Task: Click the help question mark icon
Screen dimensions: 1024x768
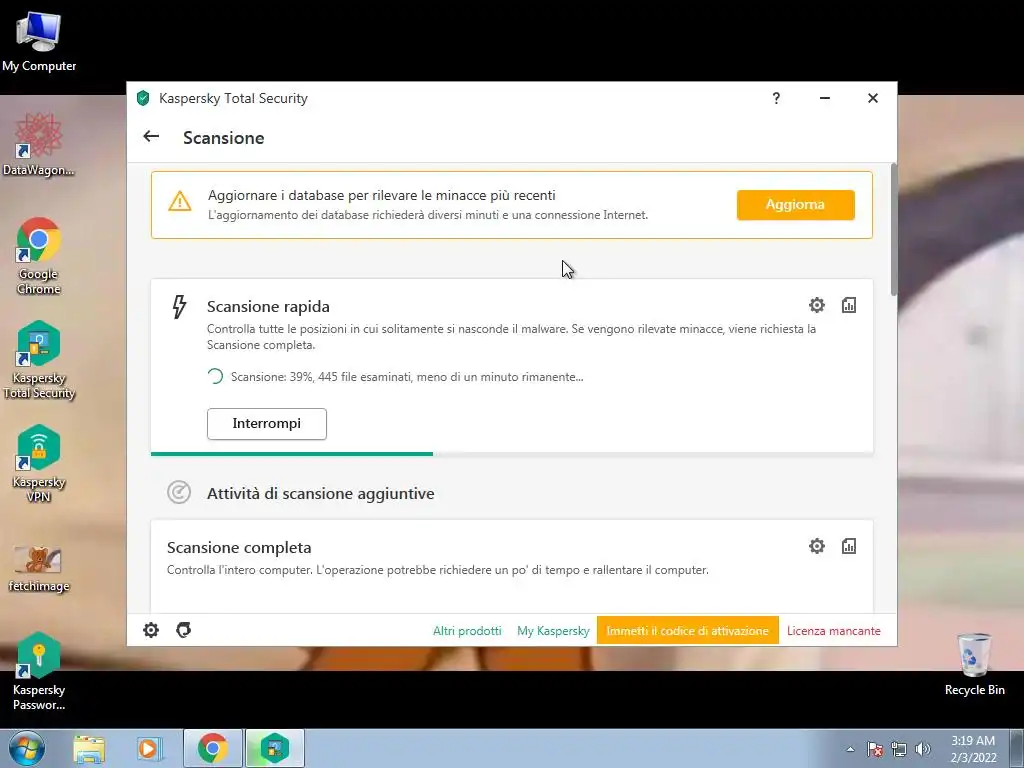Action: pyautogui.click(x=776, y=98)
